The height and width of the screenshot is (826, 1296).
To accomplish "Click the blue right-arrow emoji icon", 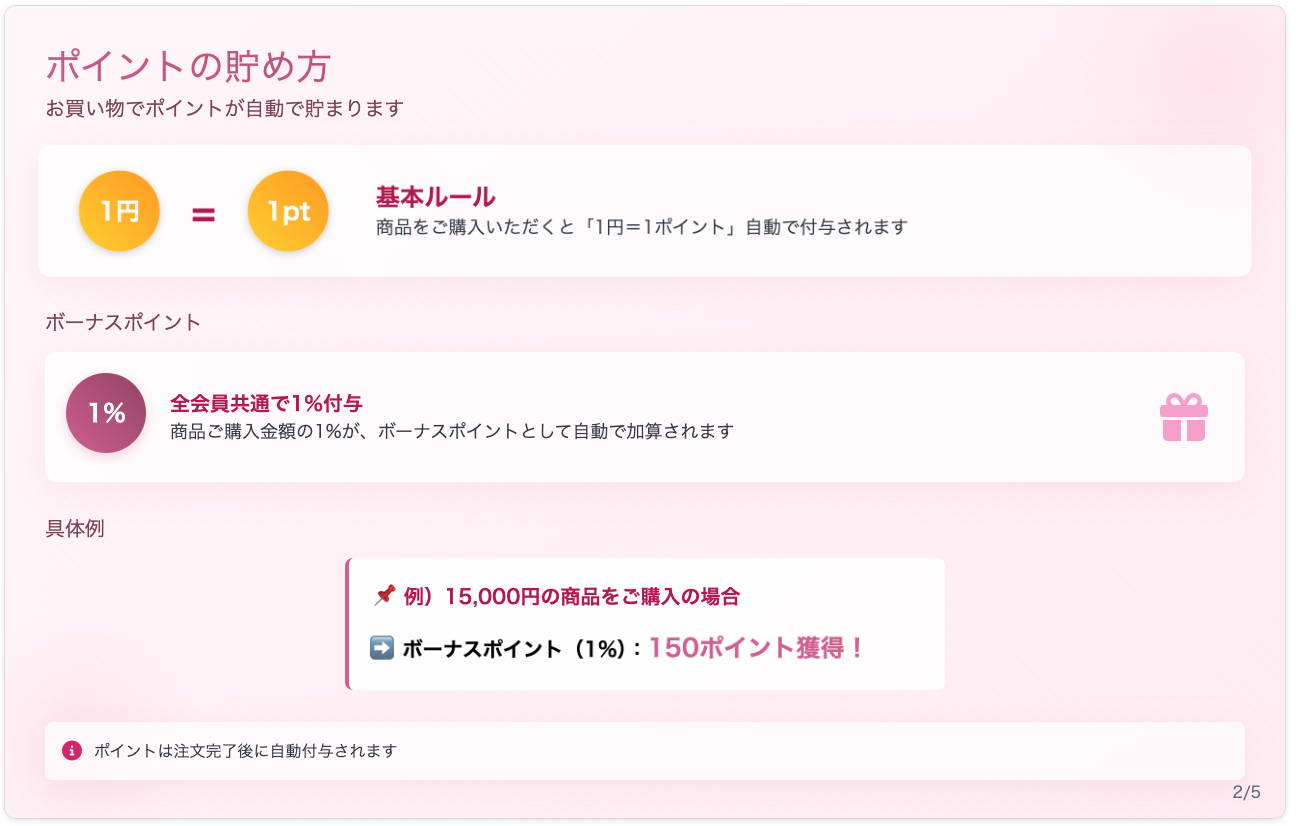I will click(x=382, y=648).
